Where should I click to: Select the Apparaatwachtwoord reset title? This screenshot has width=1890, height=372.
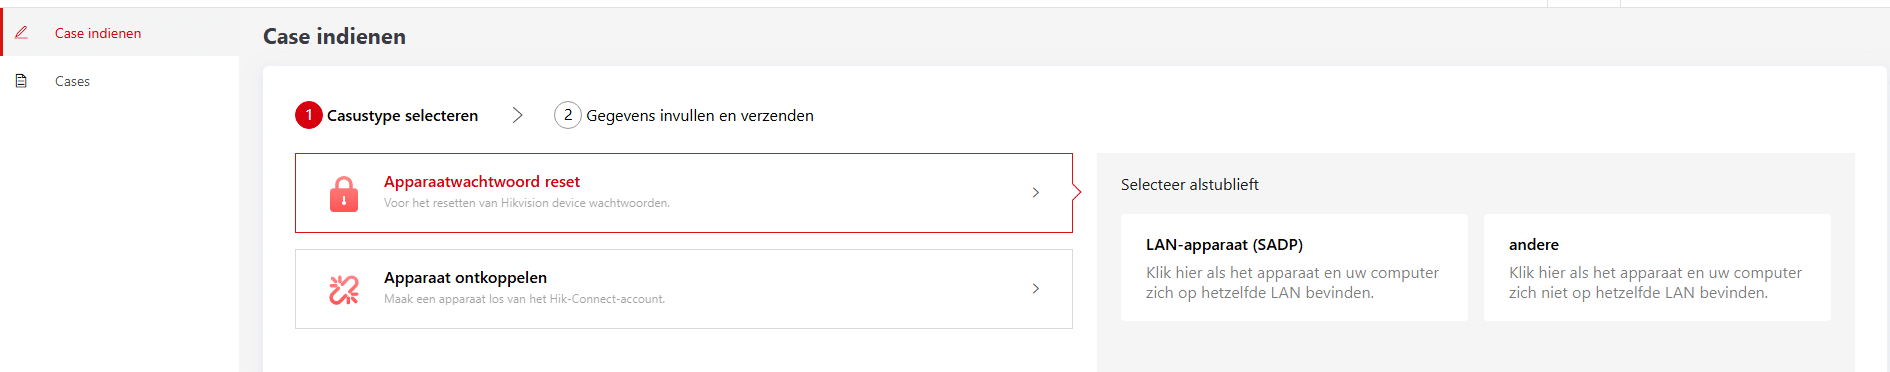click(482, 181)
